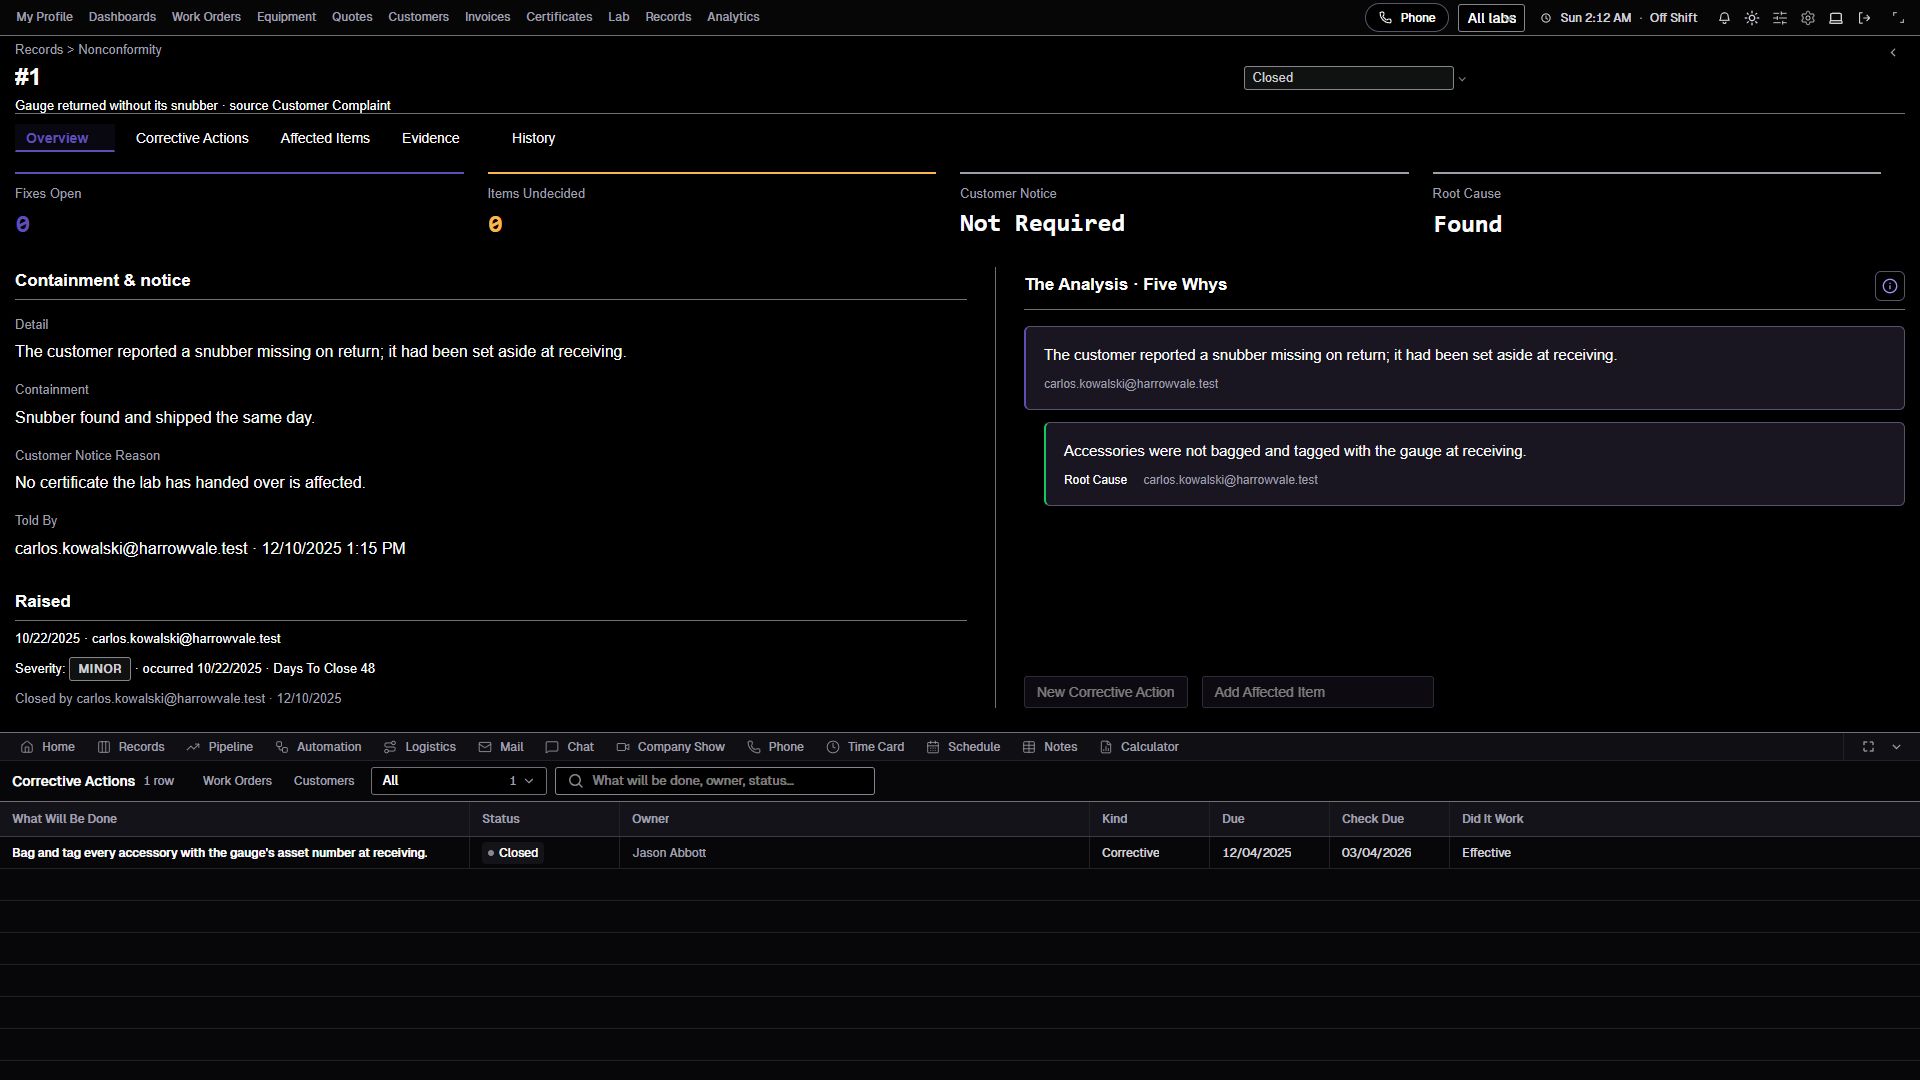
Task: Open Time Card in the dock
Action: [866, 747]
